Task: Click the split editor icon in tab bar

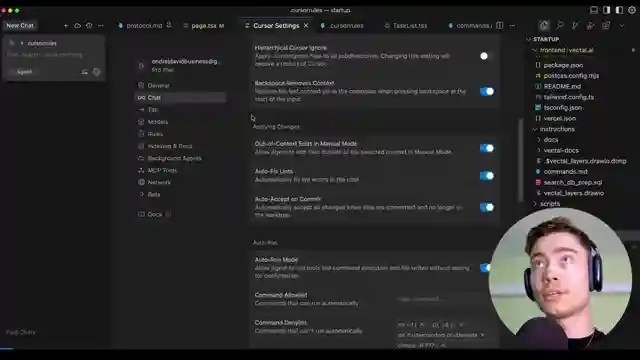Action: click(499, 25)
